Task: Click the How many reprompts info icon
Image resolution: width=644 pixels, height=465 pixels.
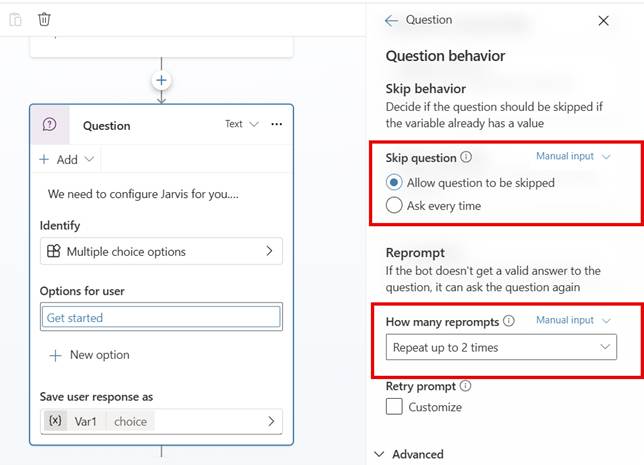Action: click(509, 321)
